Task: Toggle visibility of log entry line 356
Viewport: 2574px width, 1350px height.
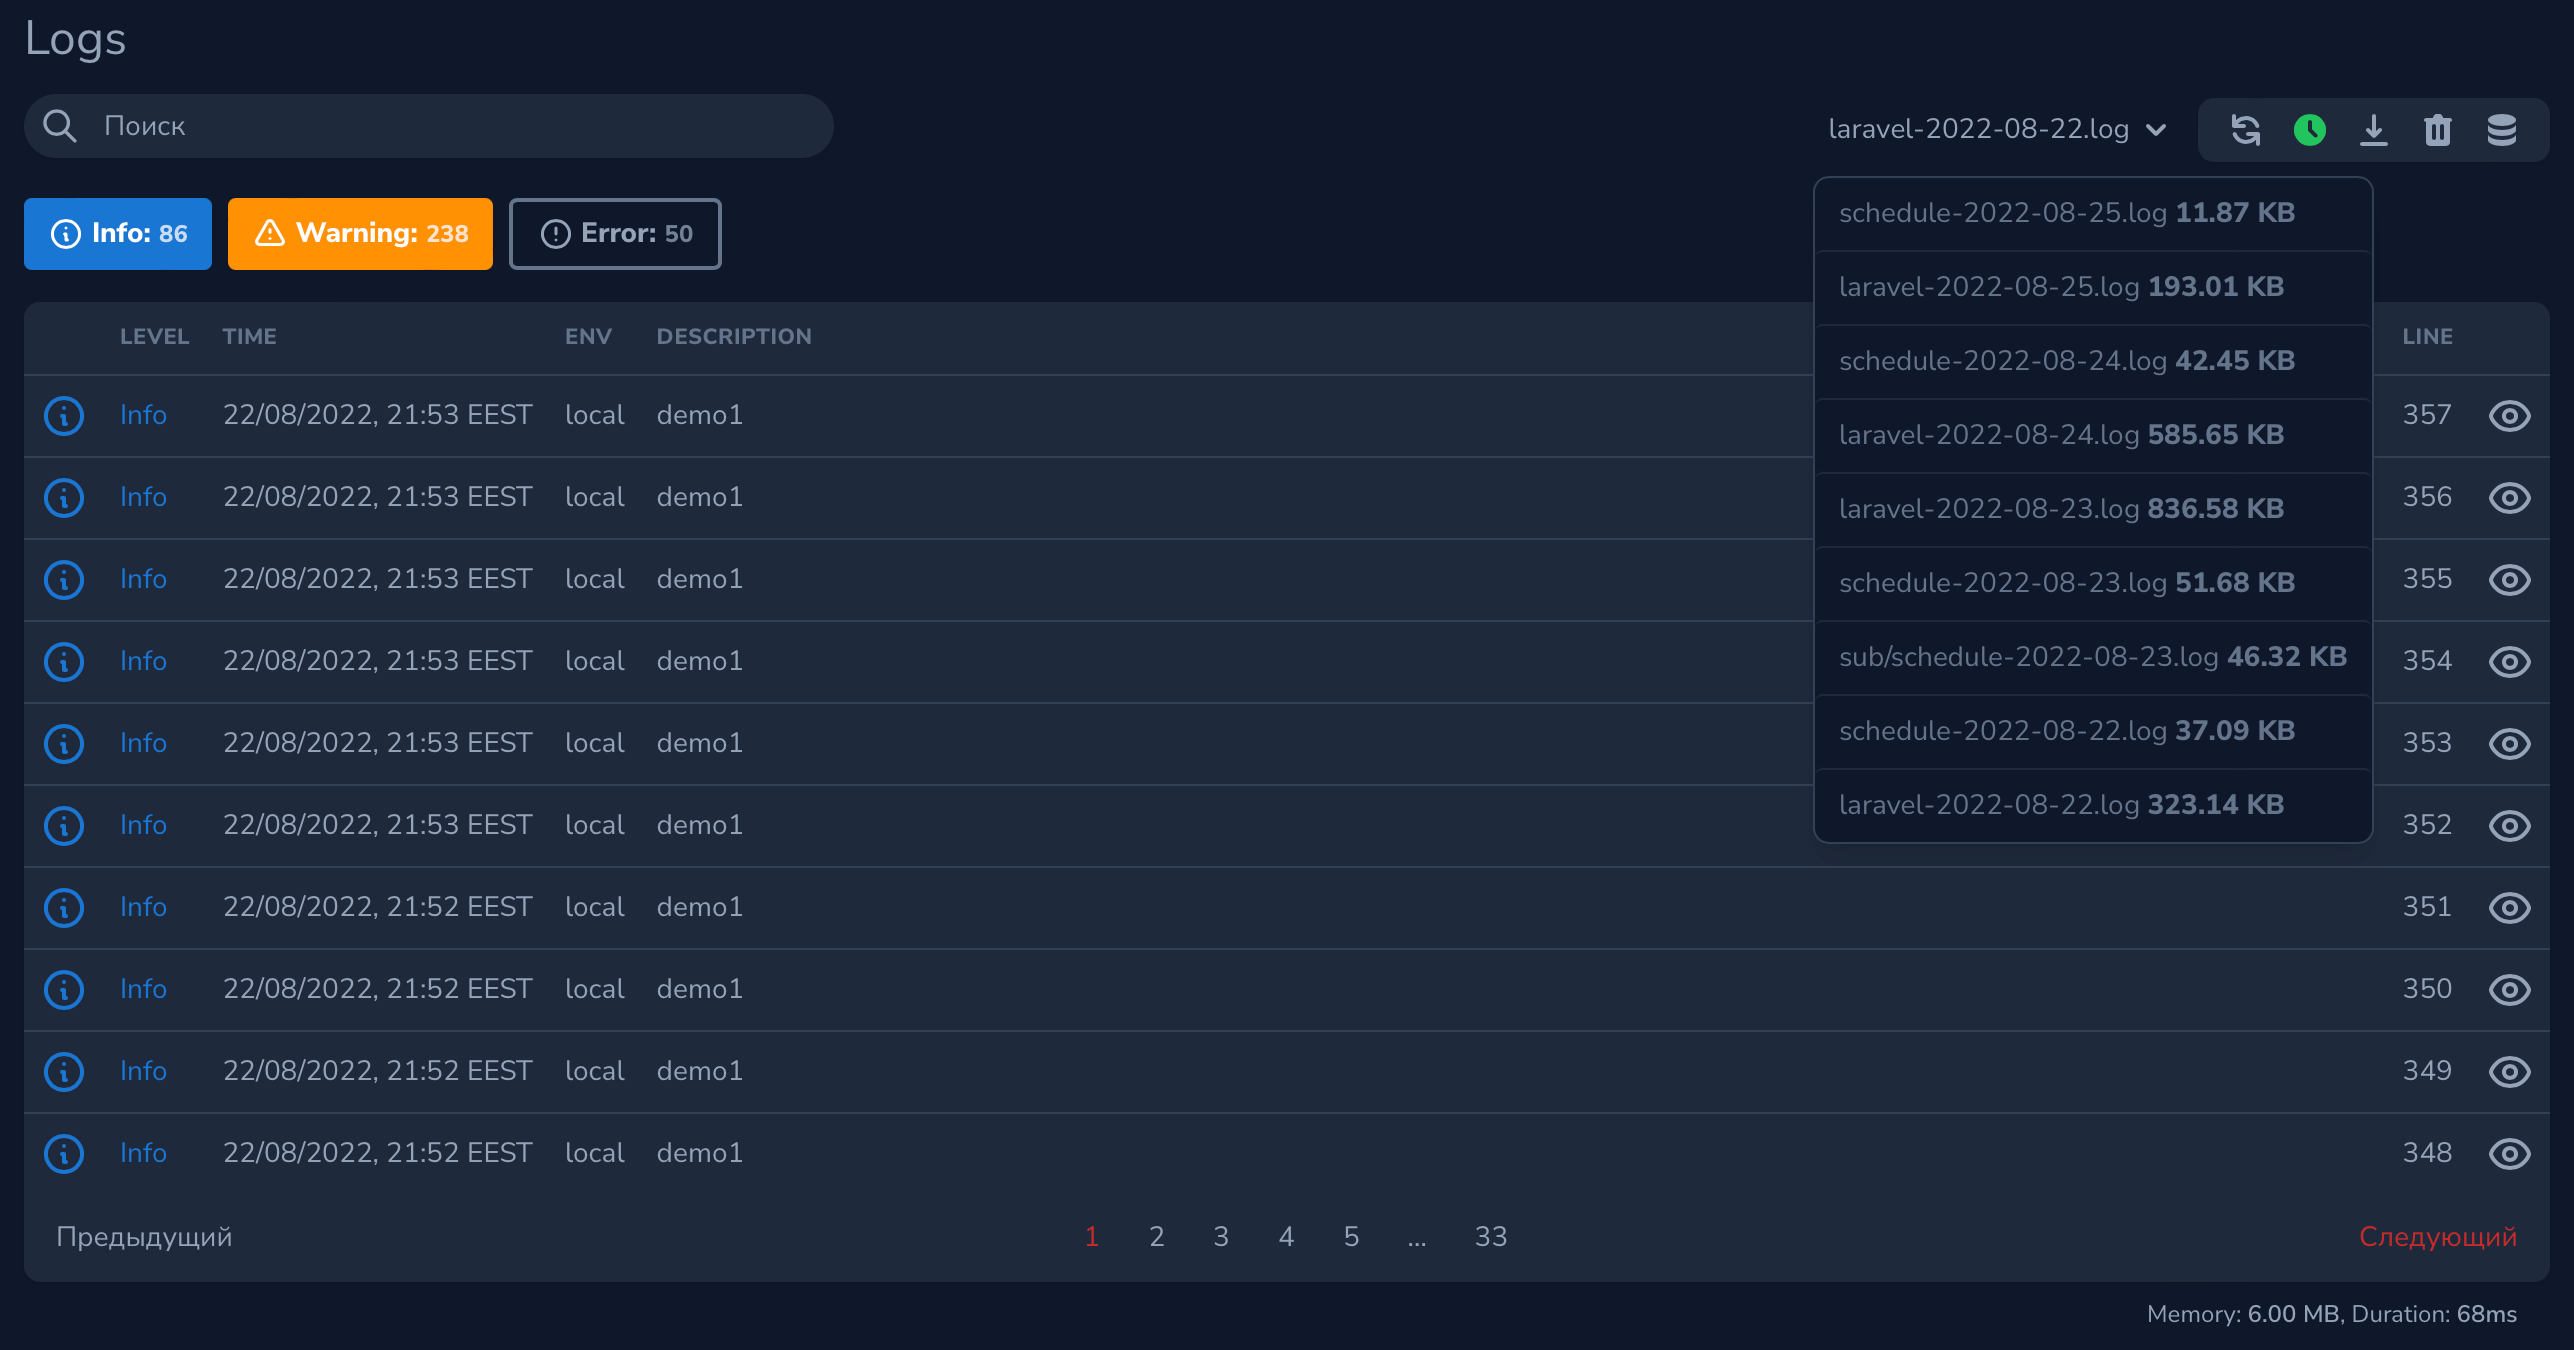Action: pos(2510,497)
